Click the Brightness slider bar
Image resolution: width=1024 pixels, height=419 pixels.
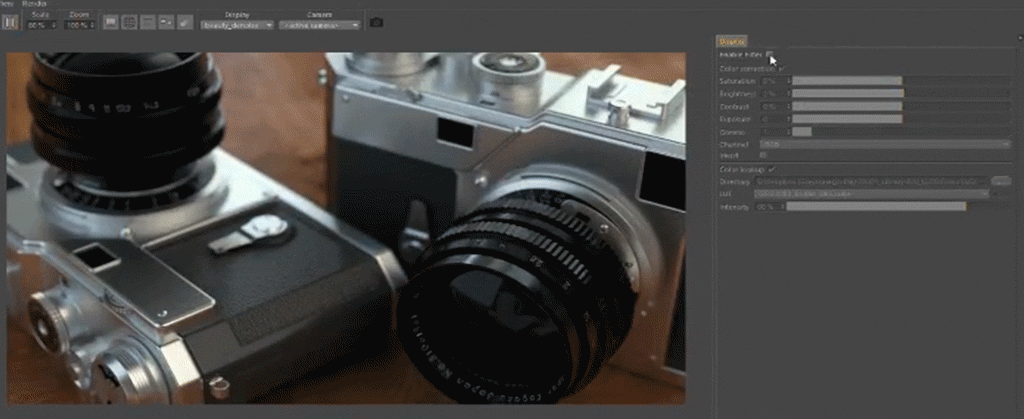[x=902, y=94]
